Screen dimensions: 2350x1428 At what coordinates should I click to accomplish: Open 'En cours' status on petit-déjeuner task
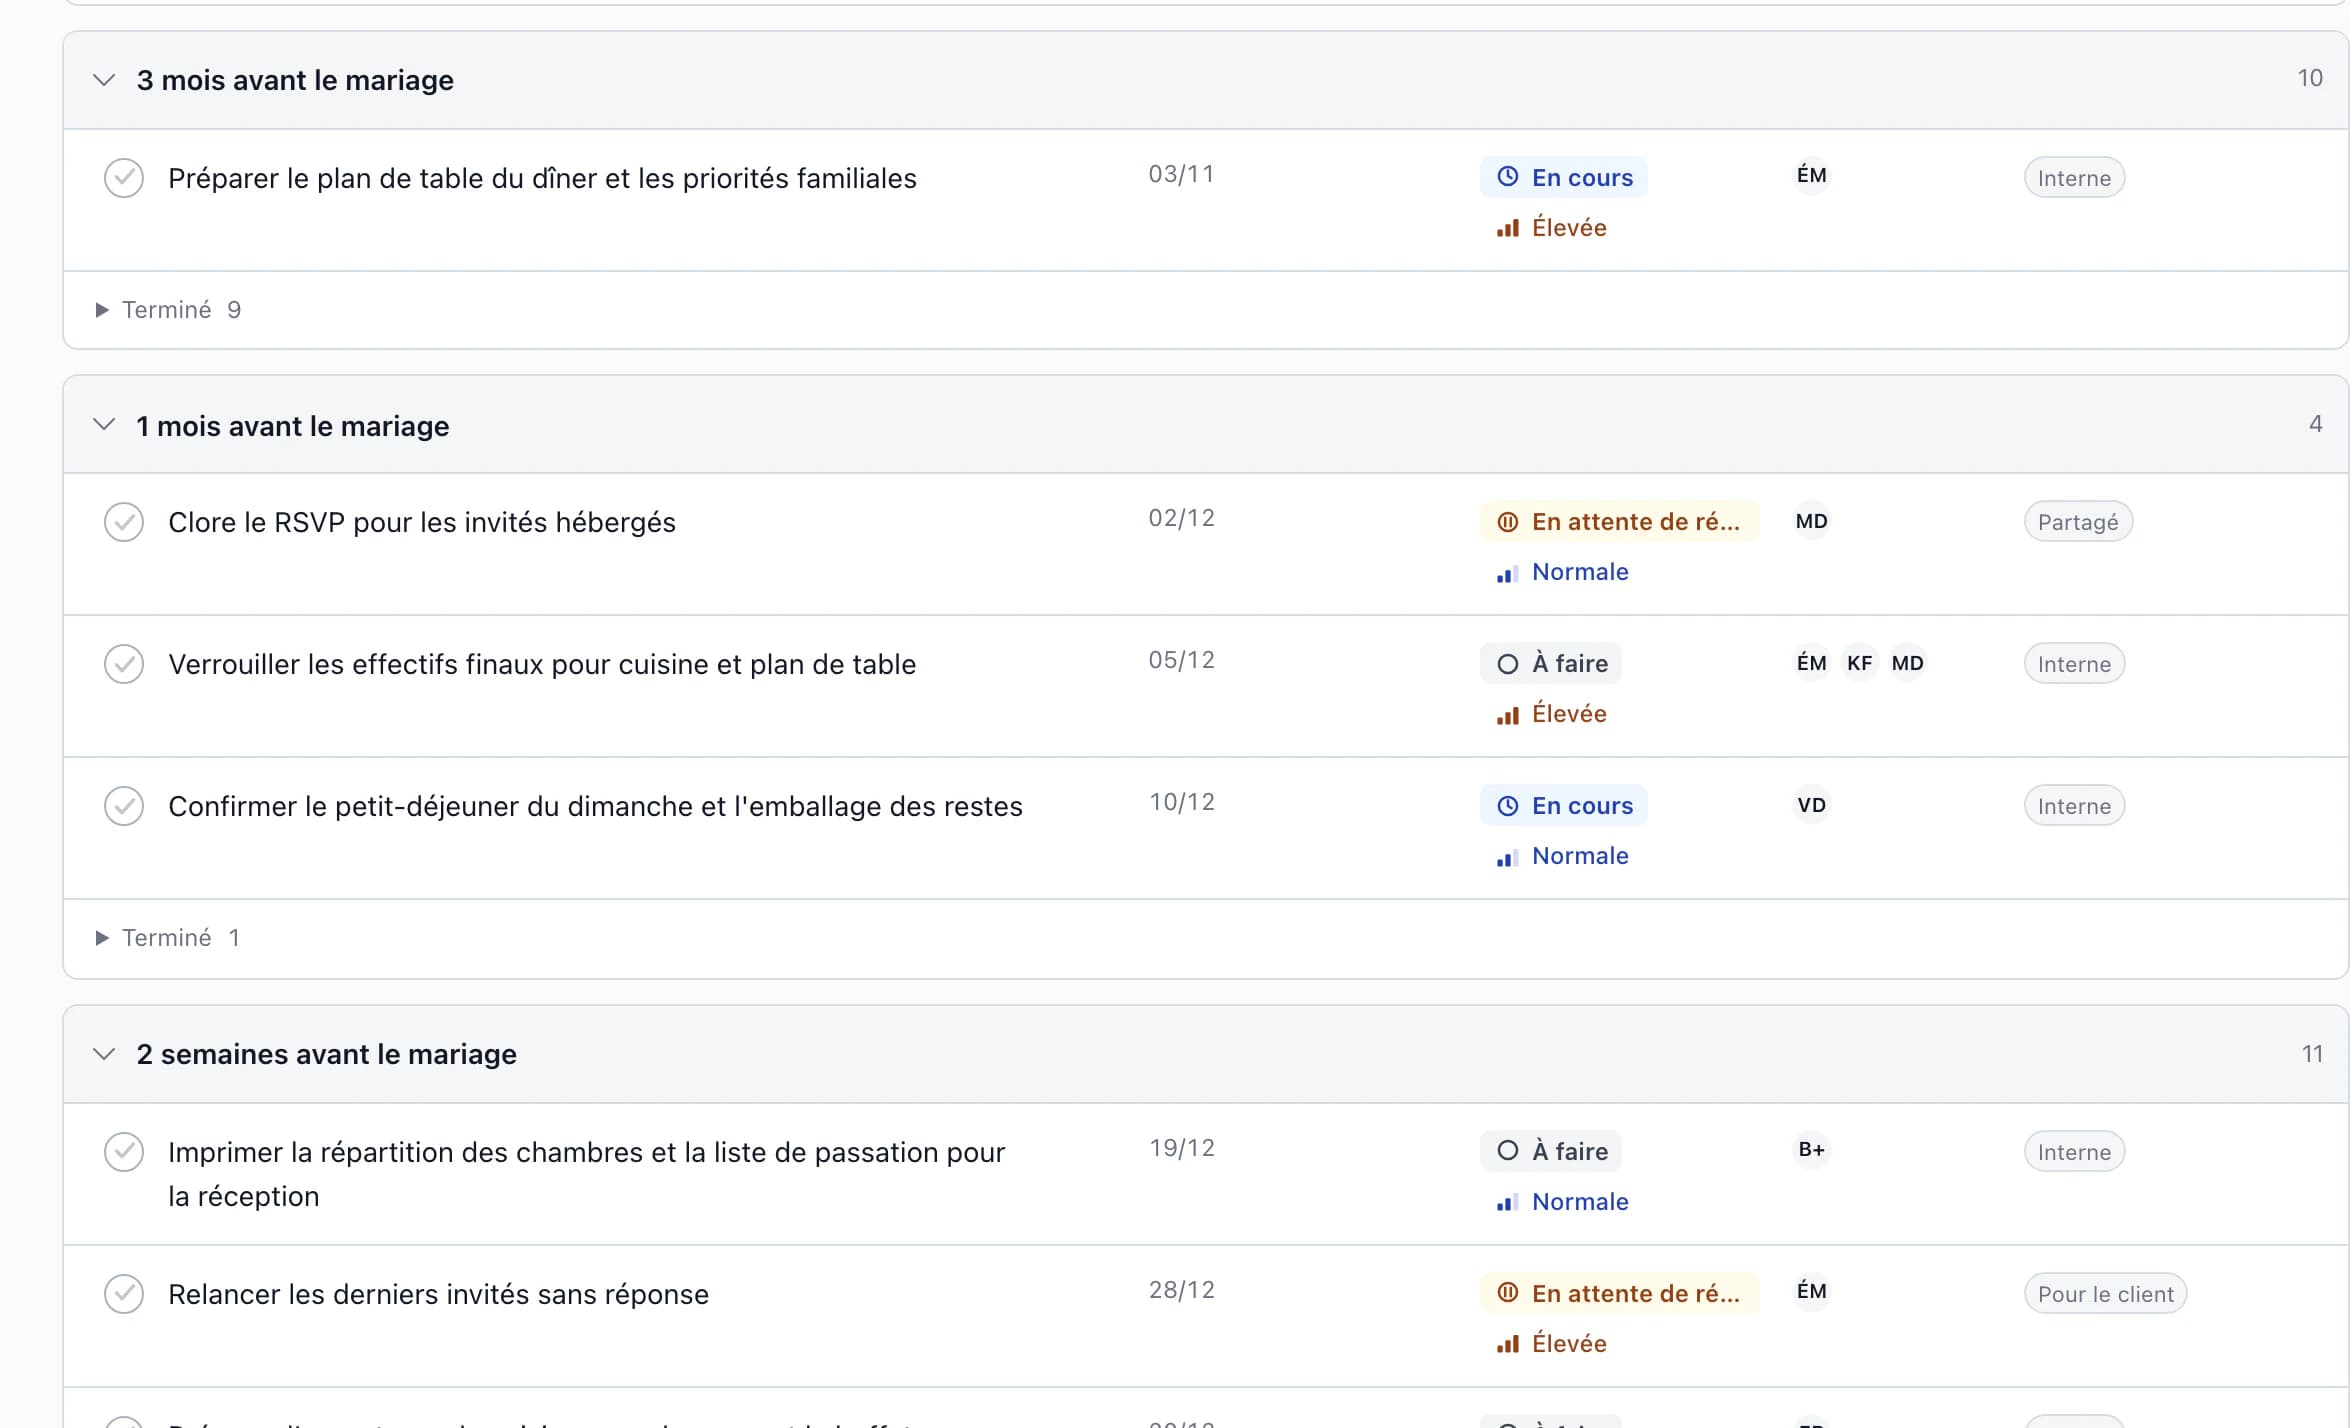pos(1564,805)
